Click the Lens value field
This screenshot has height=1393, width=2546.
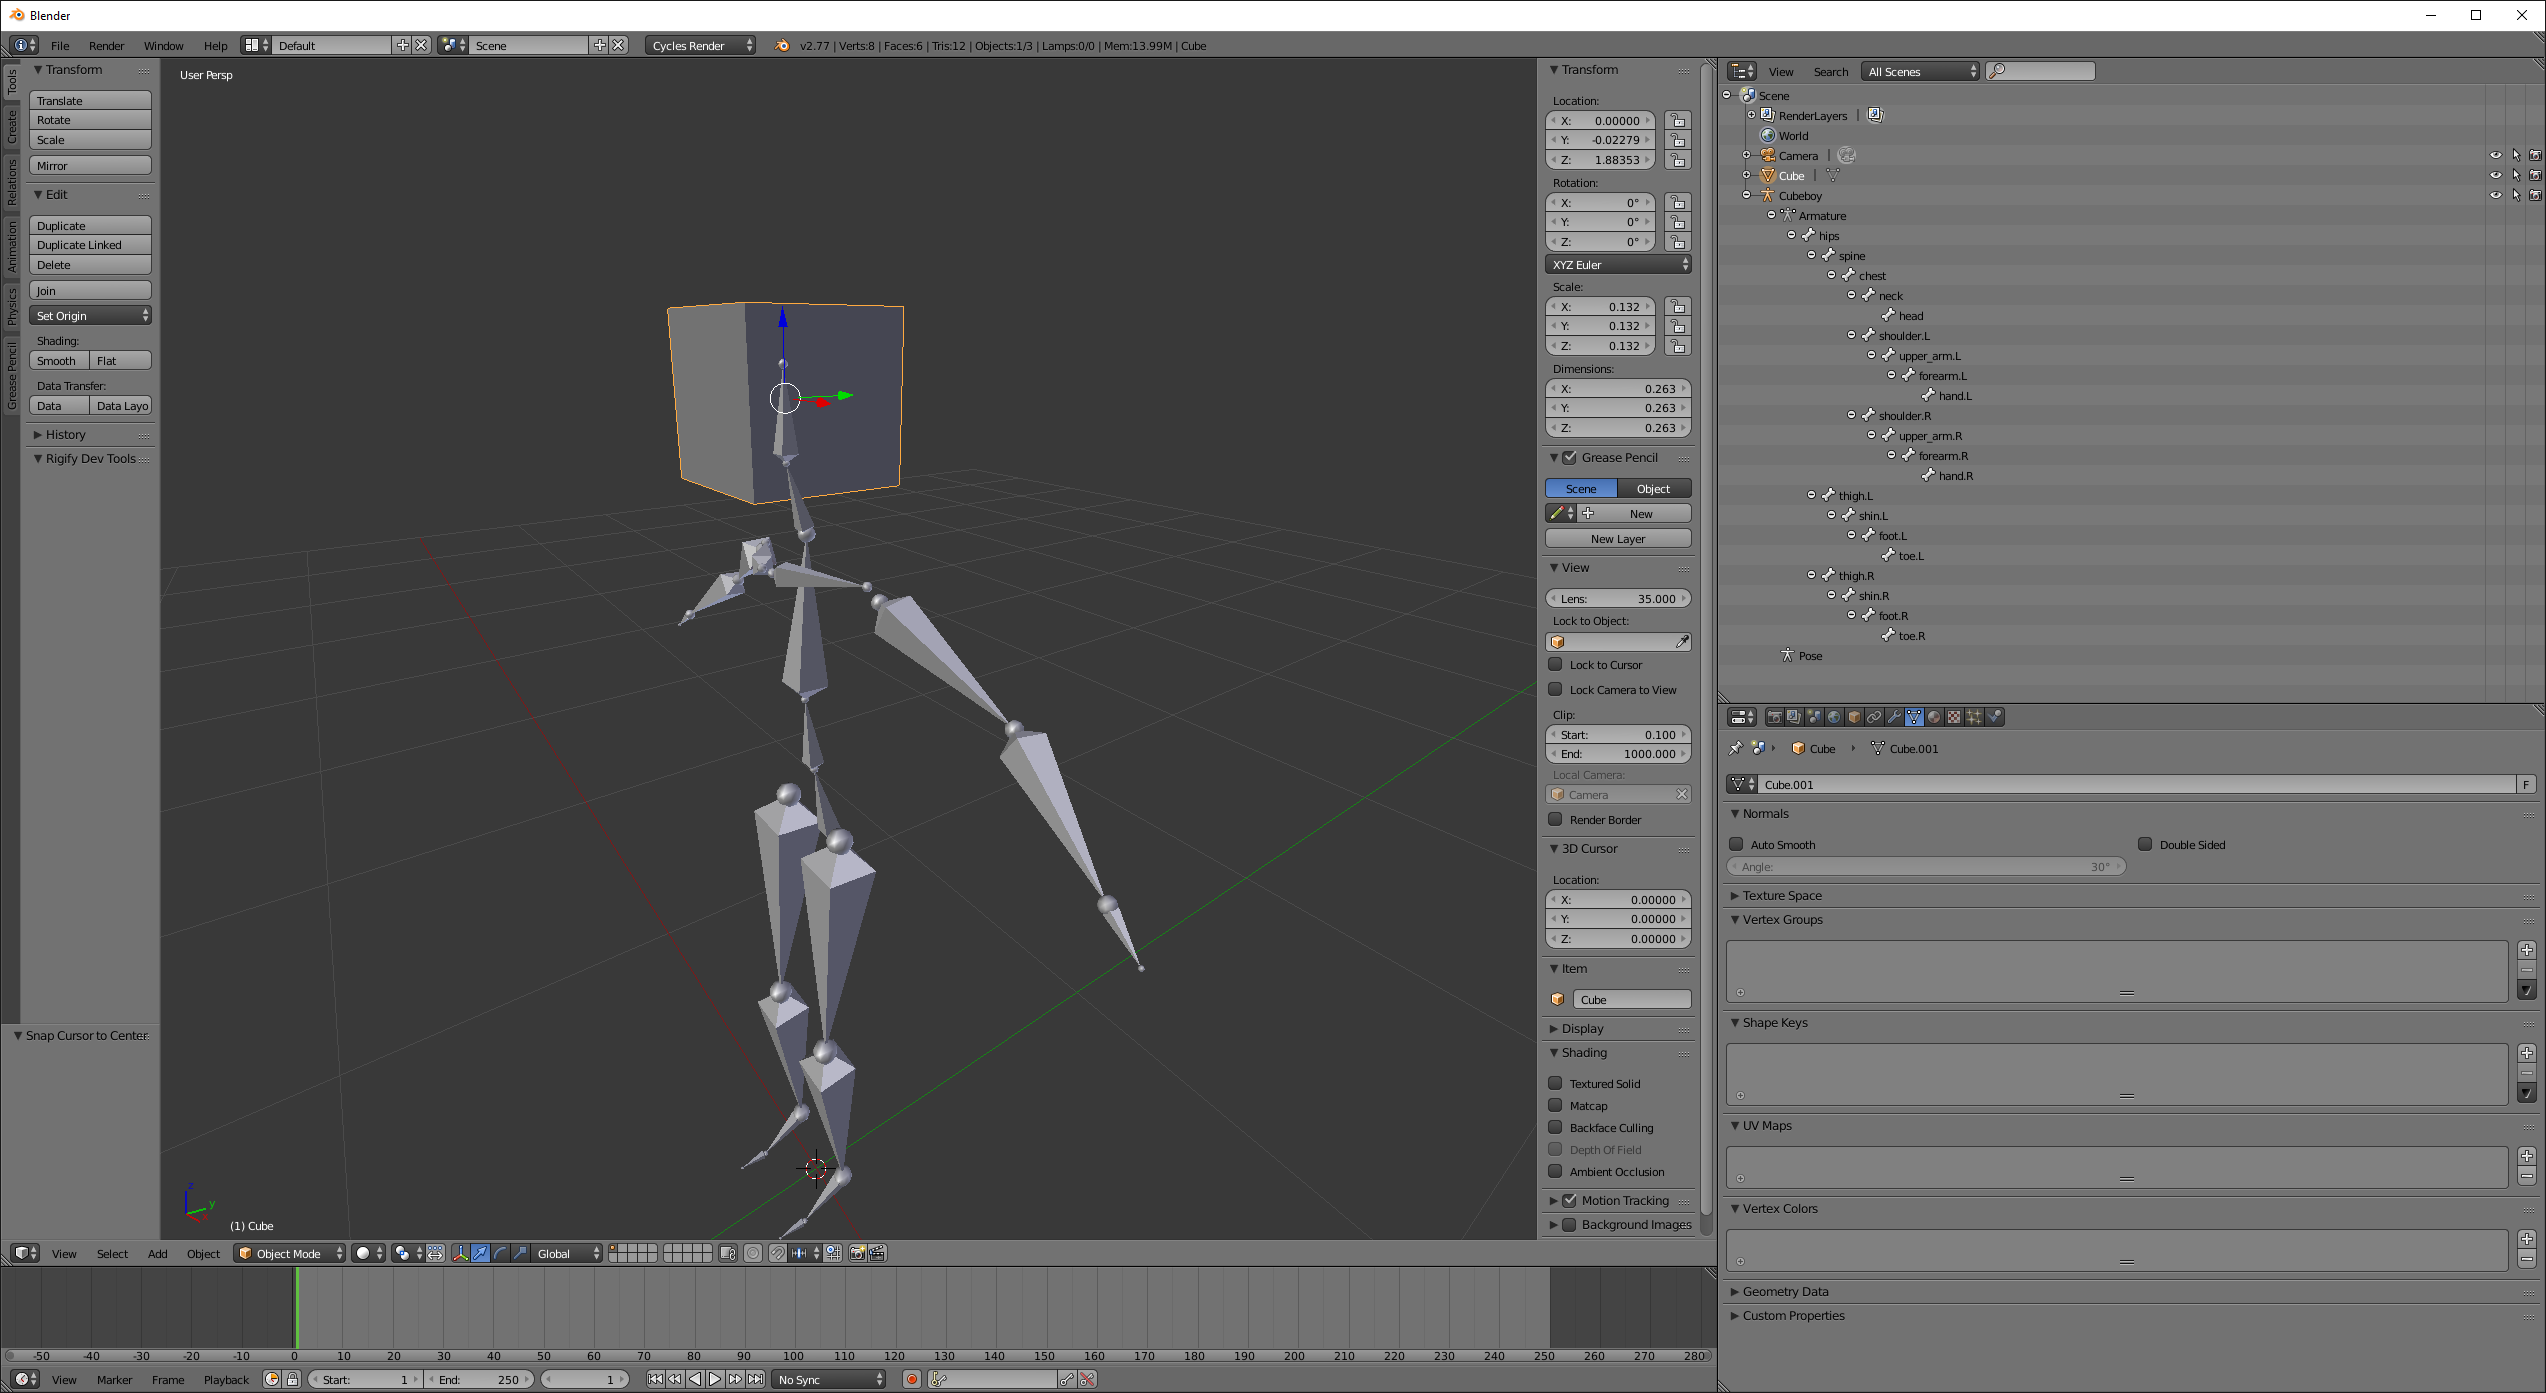1618,598
